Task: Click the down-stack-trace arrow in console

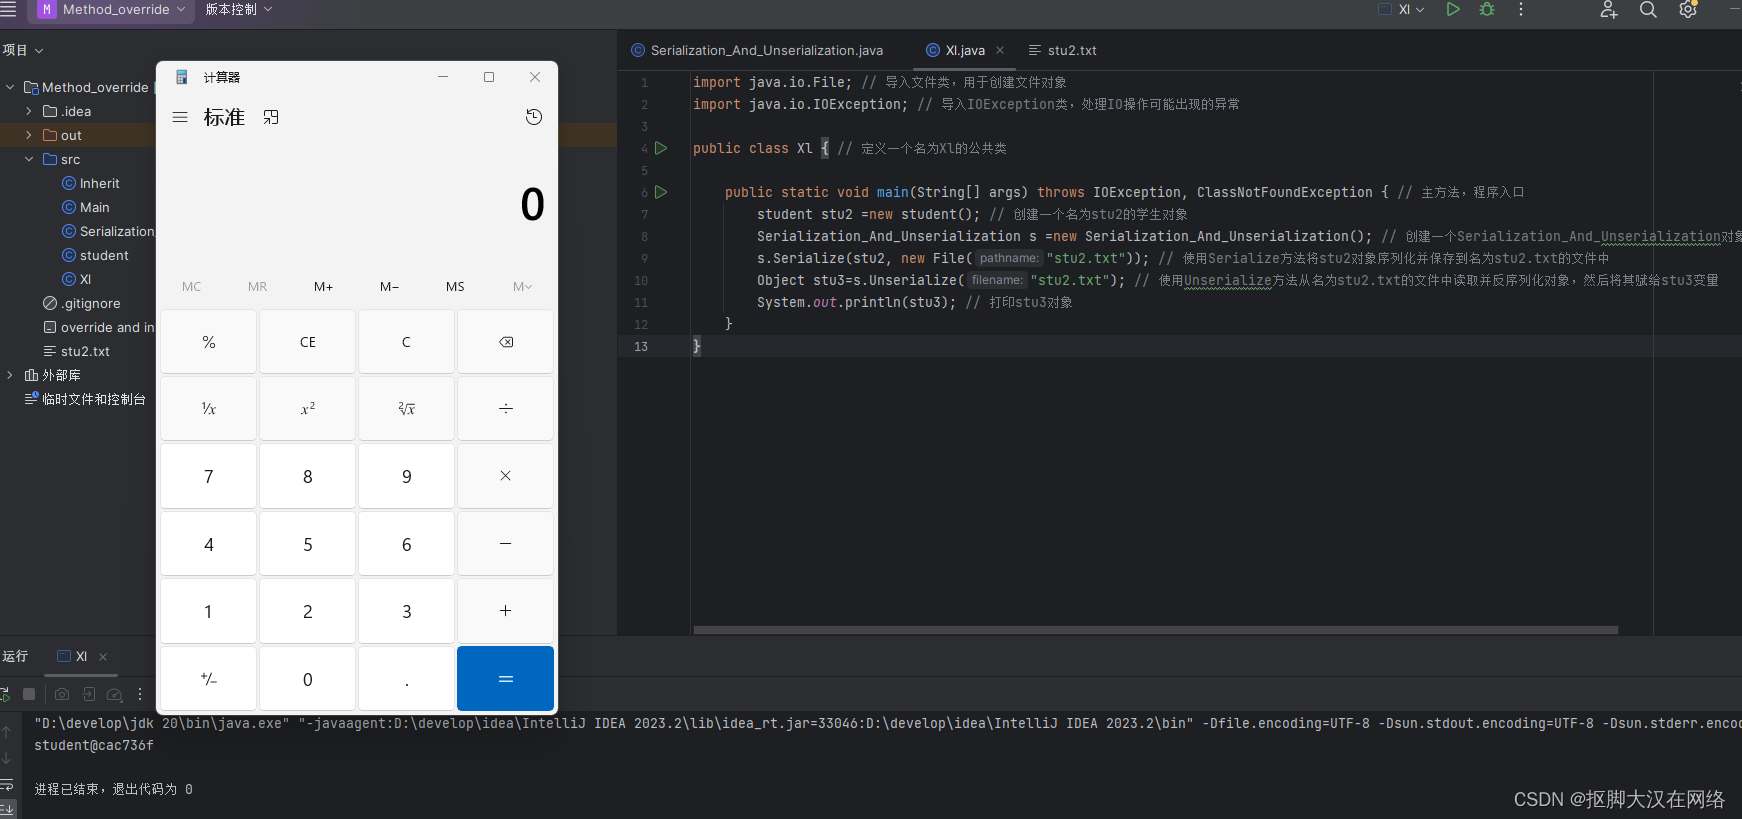Action: (6, 758)
